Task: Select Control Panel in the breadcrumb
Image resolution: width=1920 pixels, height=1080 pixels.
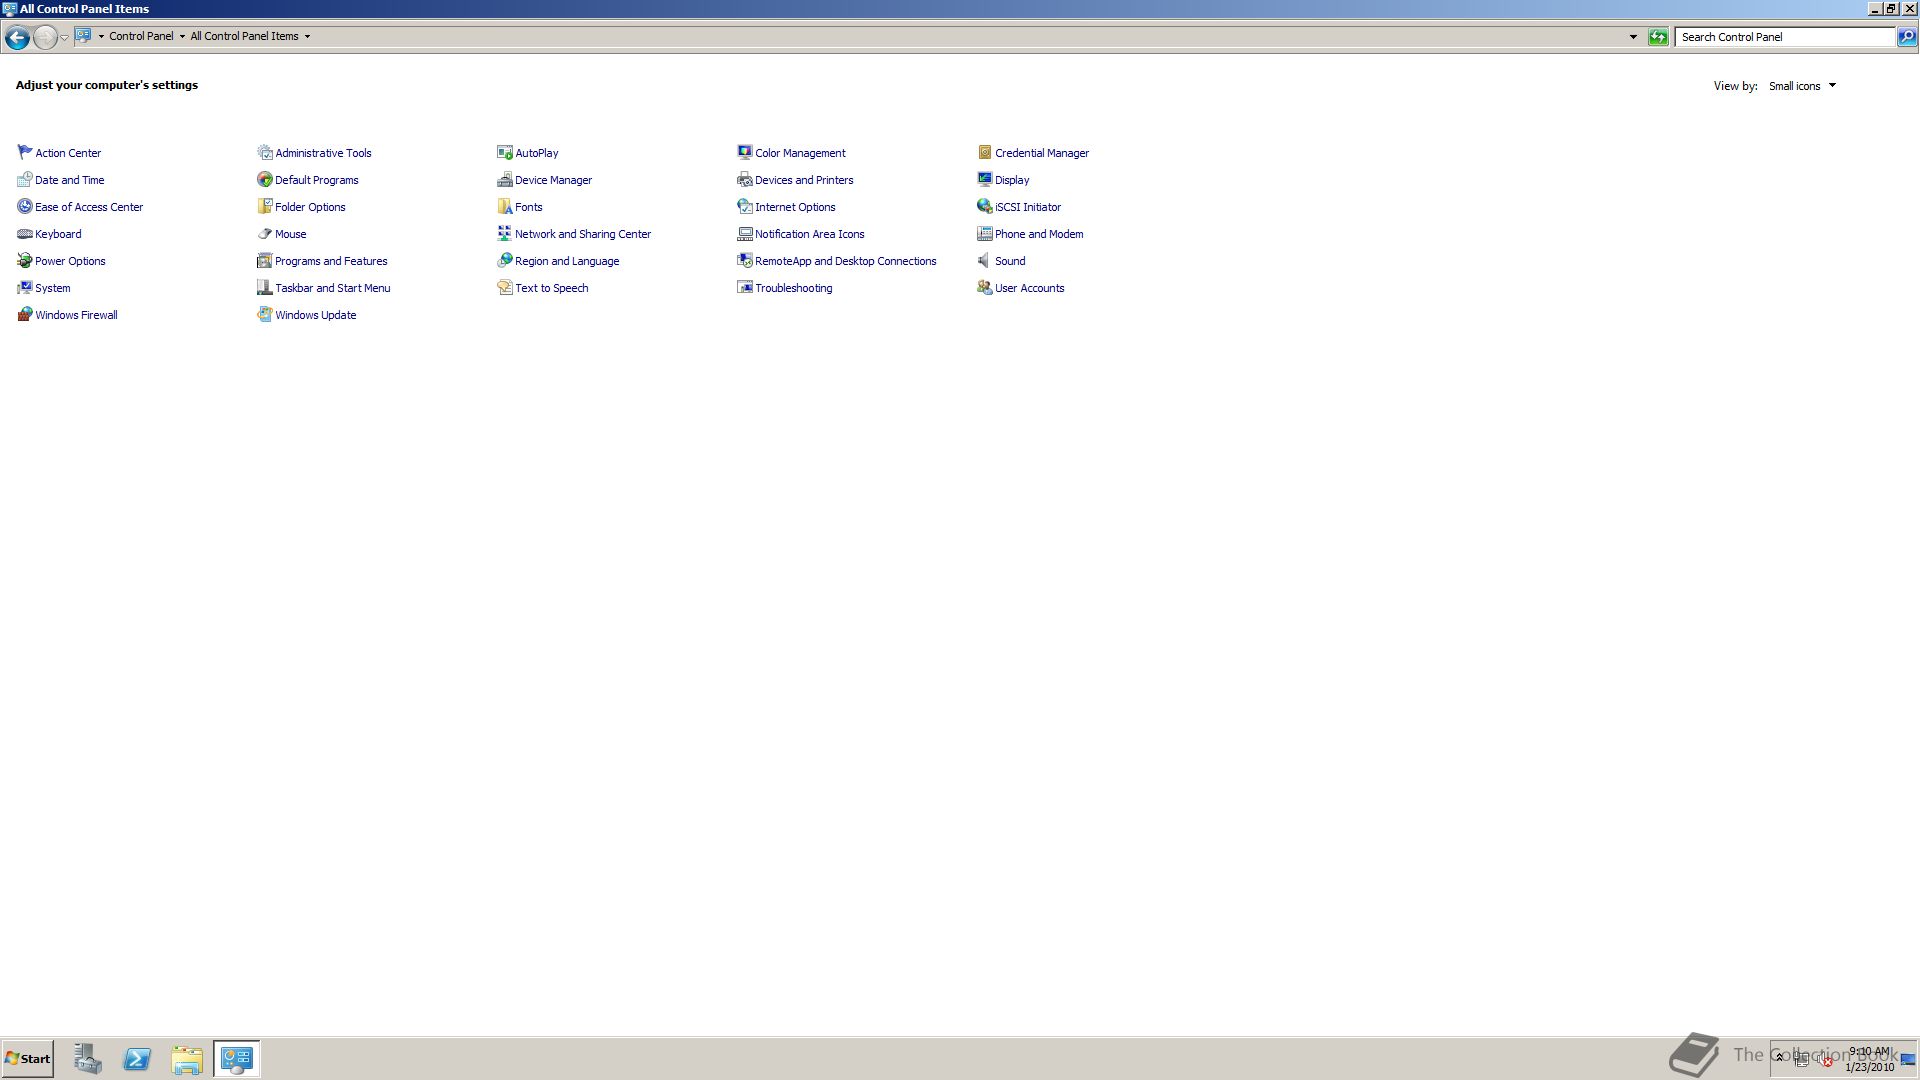Action: click(x=141, y=36)
